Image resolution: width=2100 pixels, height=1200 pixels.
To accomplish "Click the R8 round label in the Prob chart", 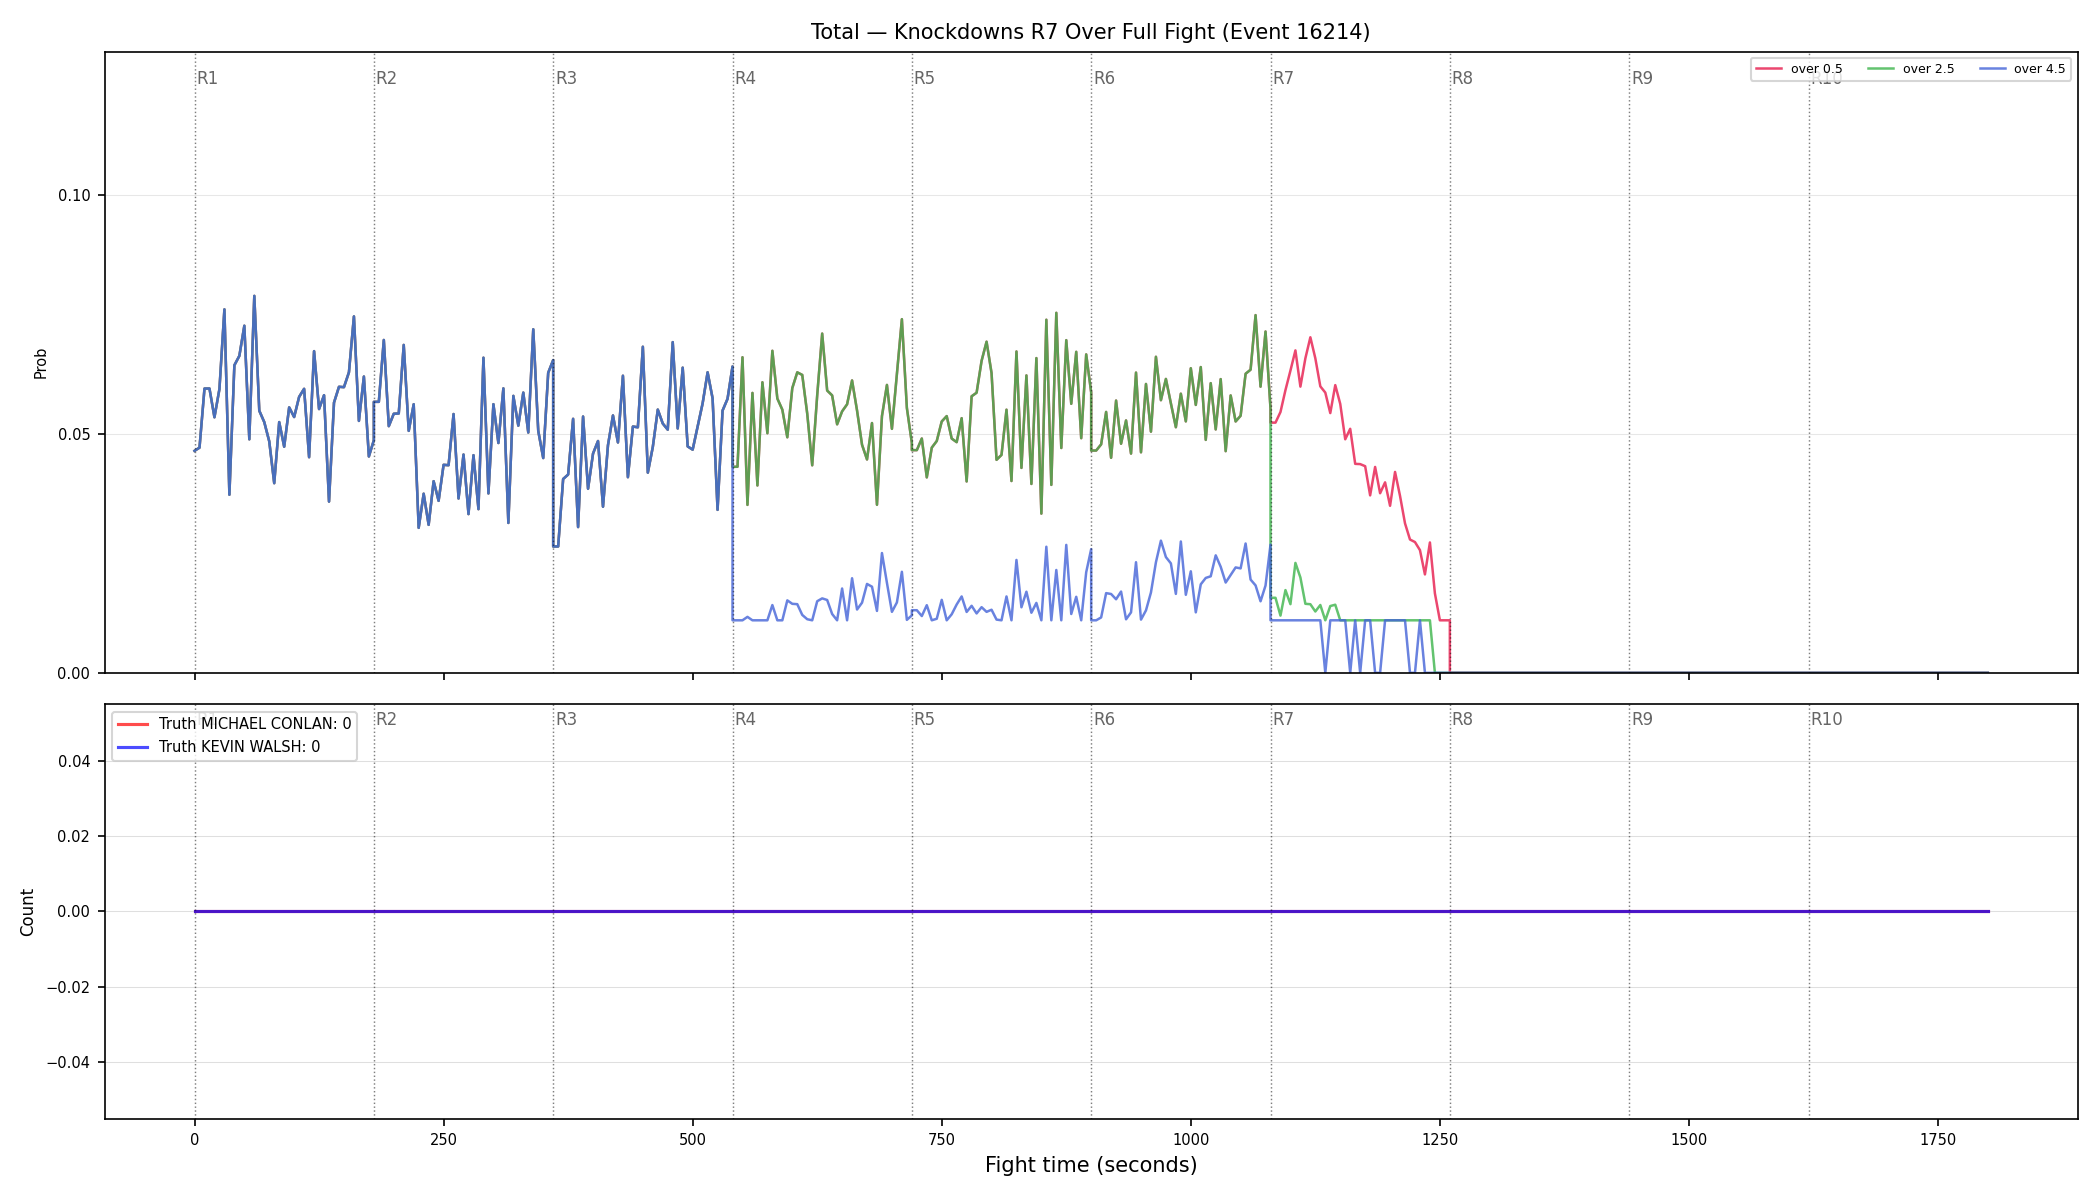I will (x=1462, y=78).
